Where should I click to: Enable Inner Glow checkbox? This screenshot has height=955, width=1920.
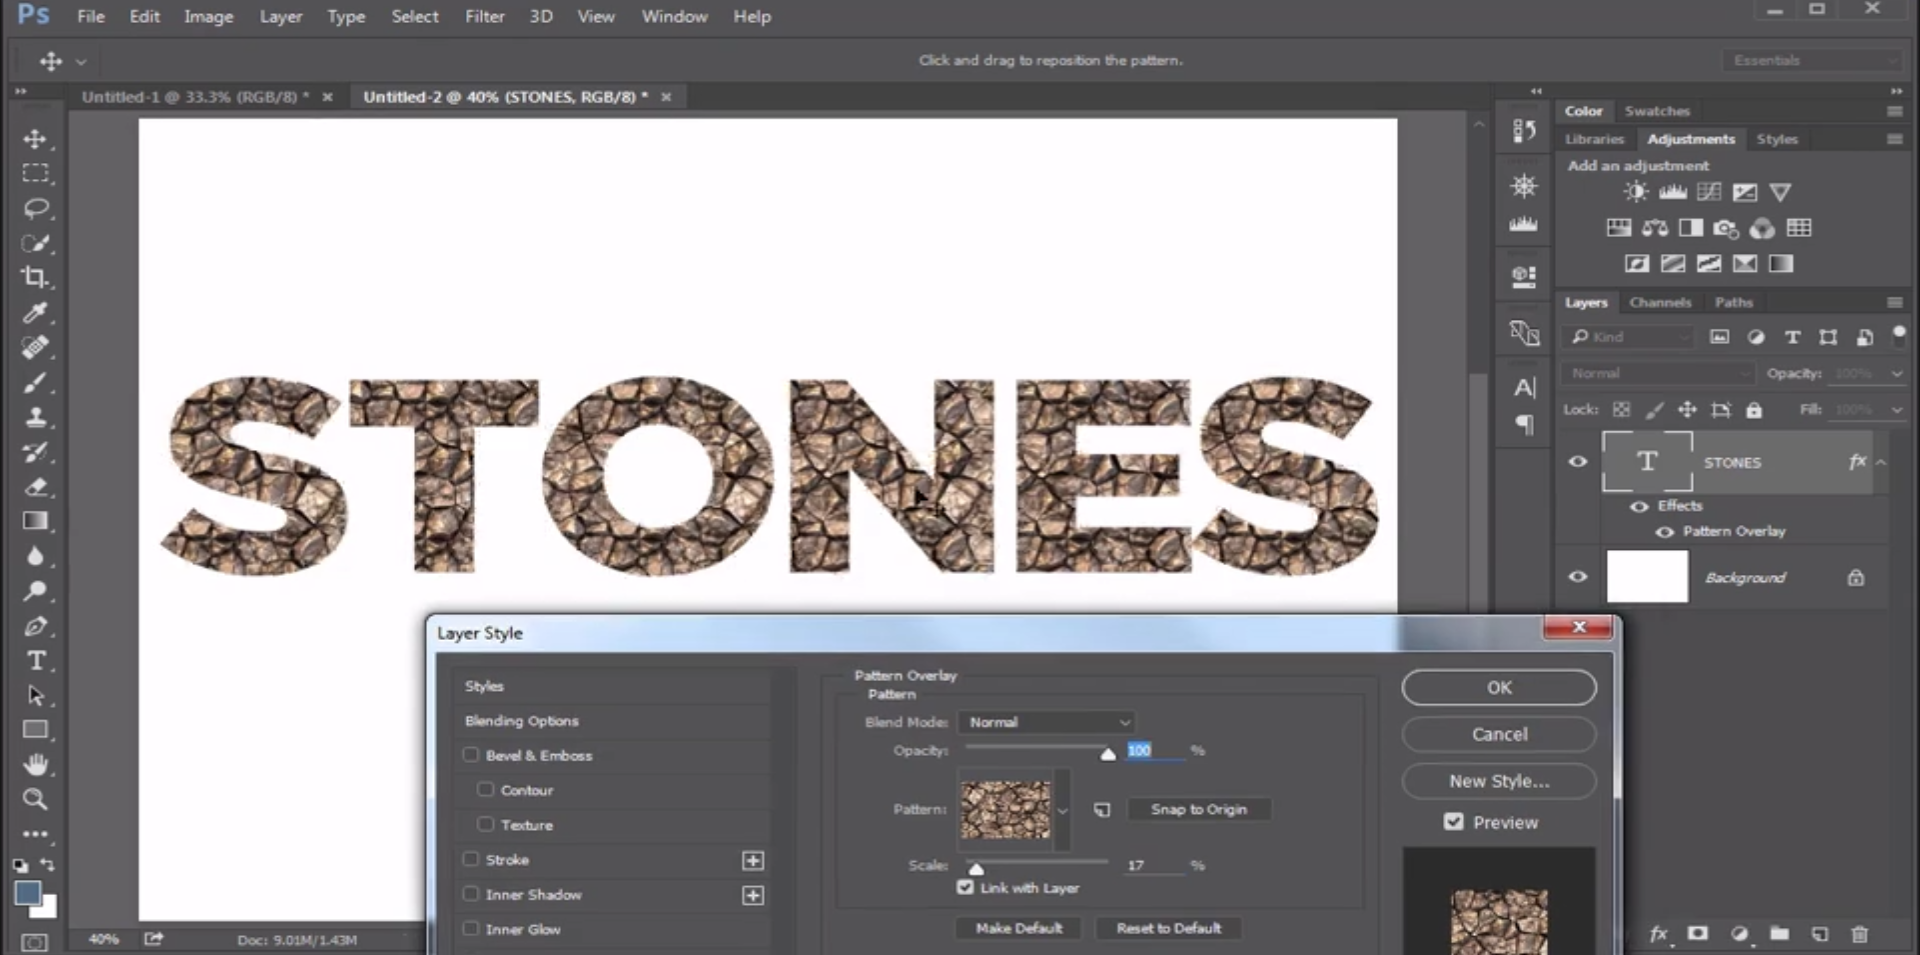(x=471, y=929)
